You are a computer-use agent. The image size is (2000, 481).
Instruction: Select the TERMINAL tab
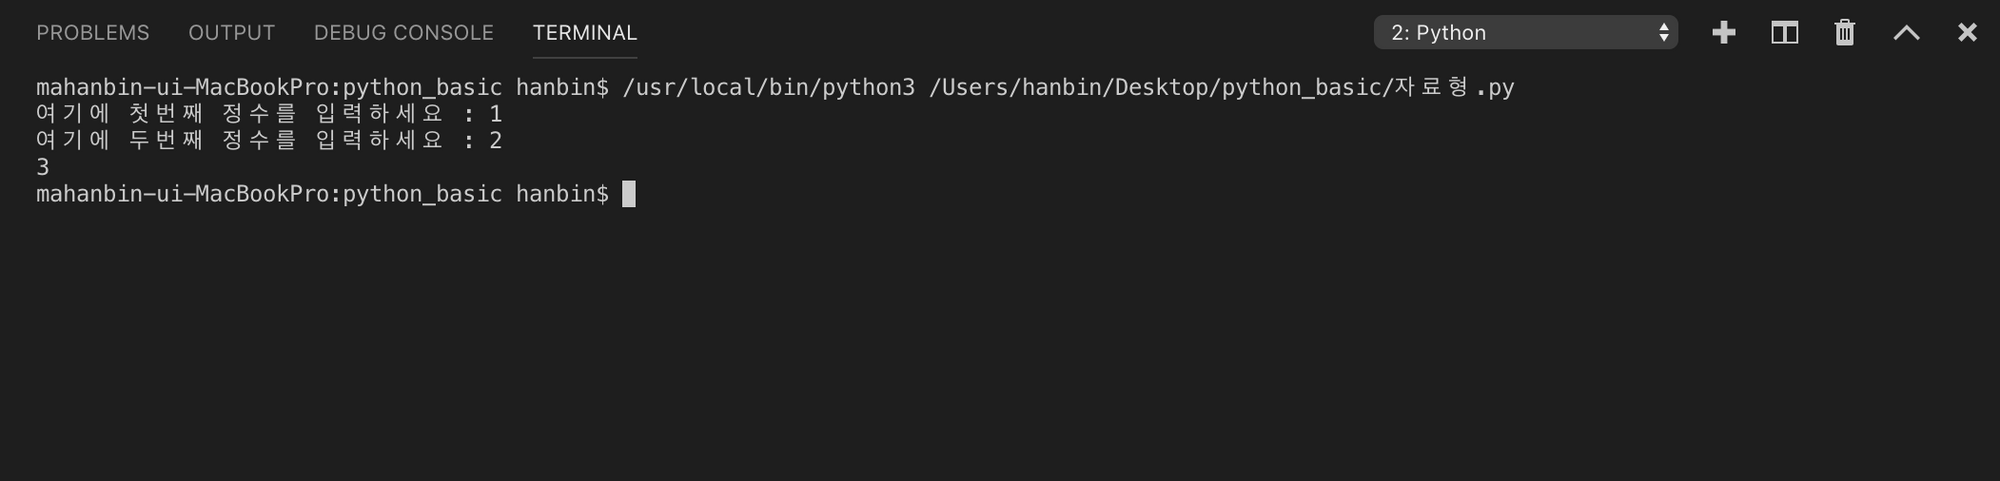[x=584, y=33]
